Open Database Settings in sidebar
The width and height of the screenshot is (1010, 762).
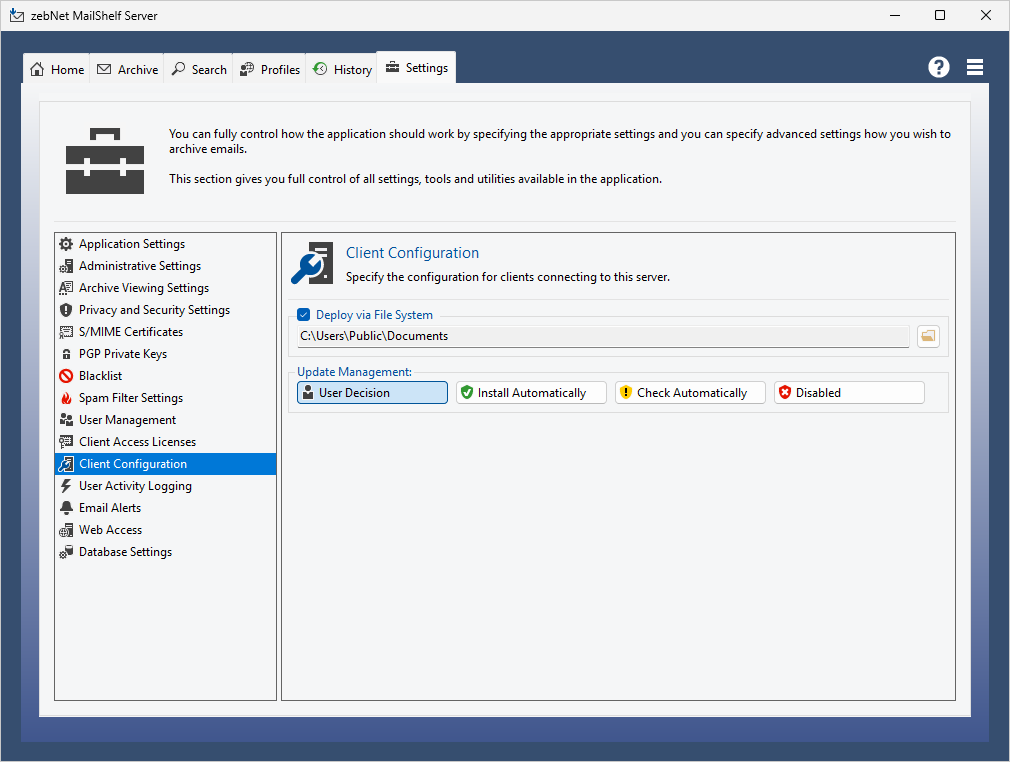coord(125,552)
